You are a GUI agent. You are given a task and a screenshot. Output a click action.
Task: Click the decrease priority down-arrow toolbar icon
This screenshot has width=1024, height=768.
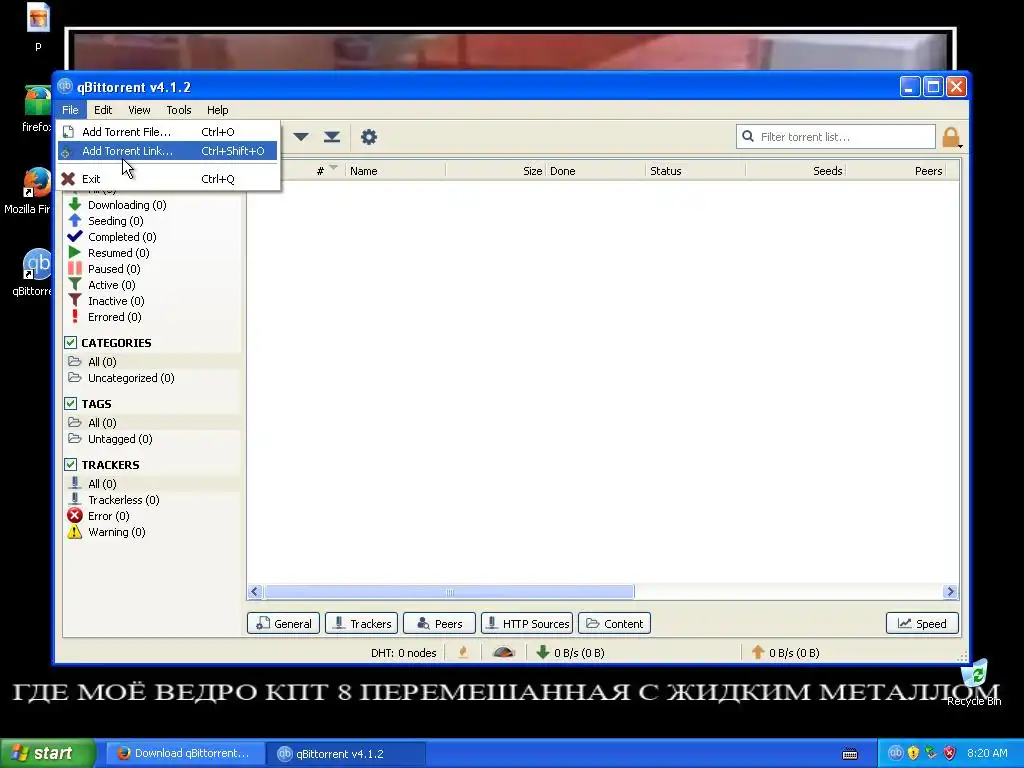coord(300,137)
